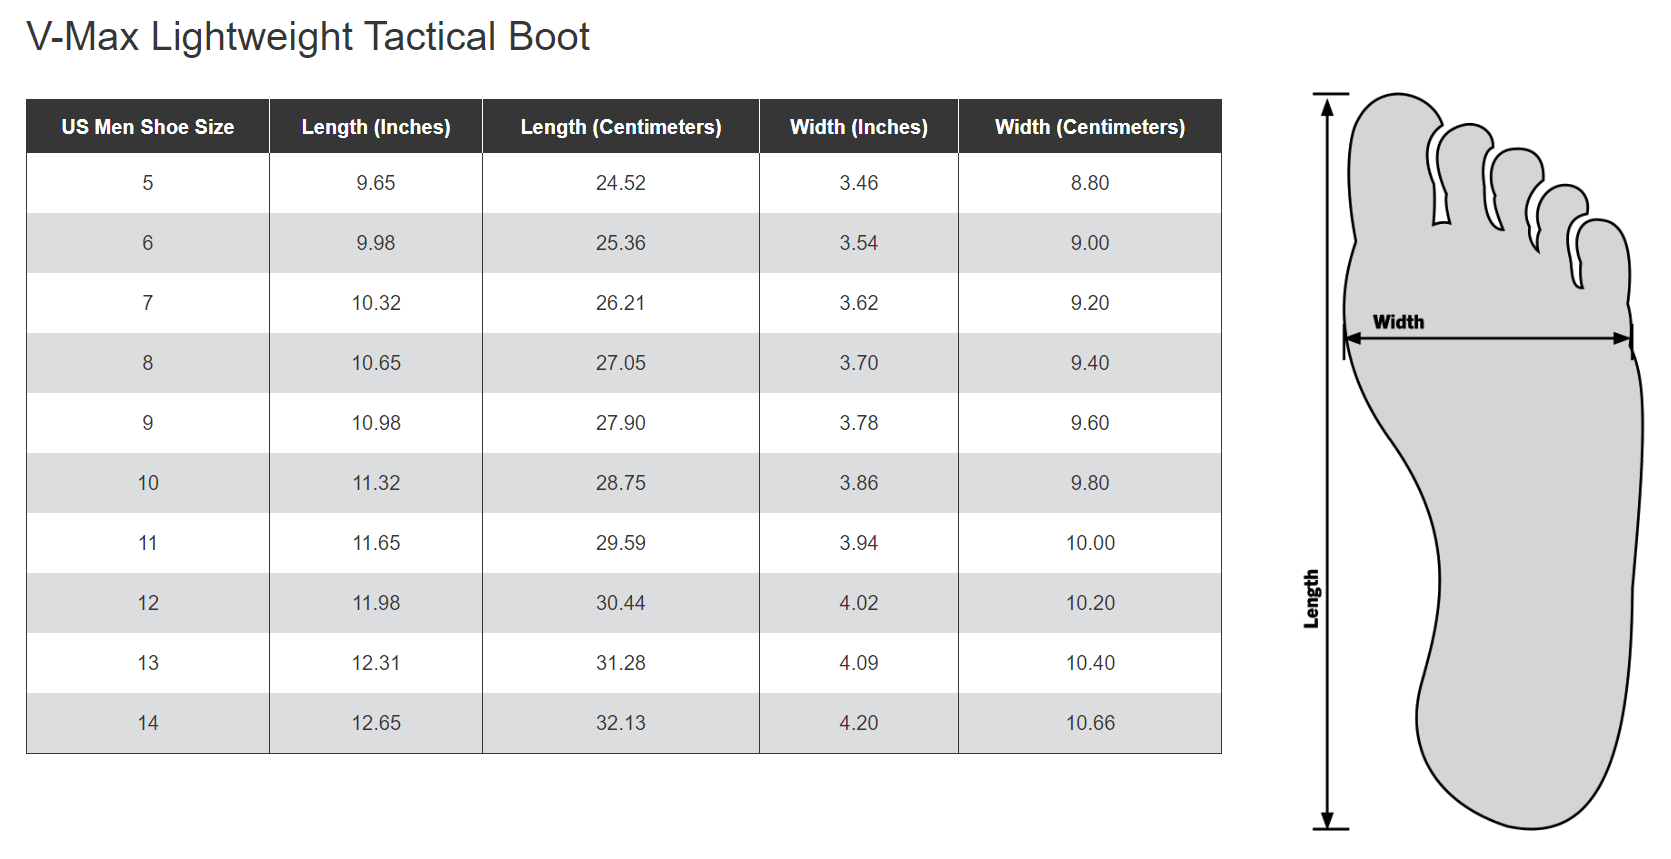Viewport: 1671px width, 859px height.
Task: Select the US Men Shoe Size header
Action: [148, 127]
